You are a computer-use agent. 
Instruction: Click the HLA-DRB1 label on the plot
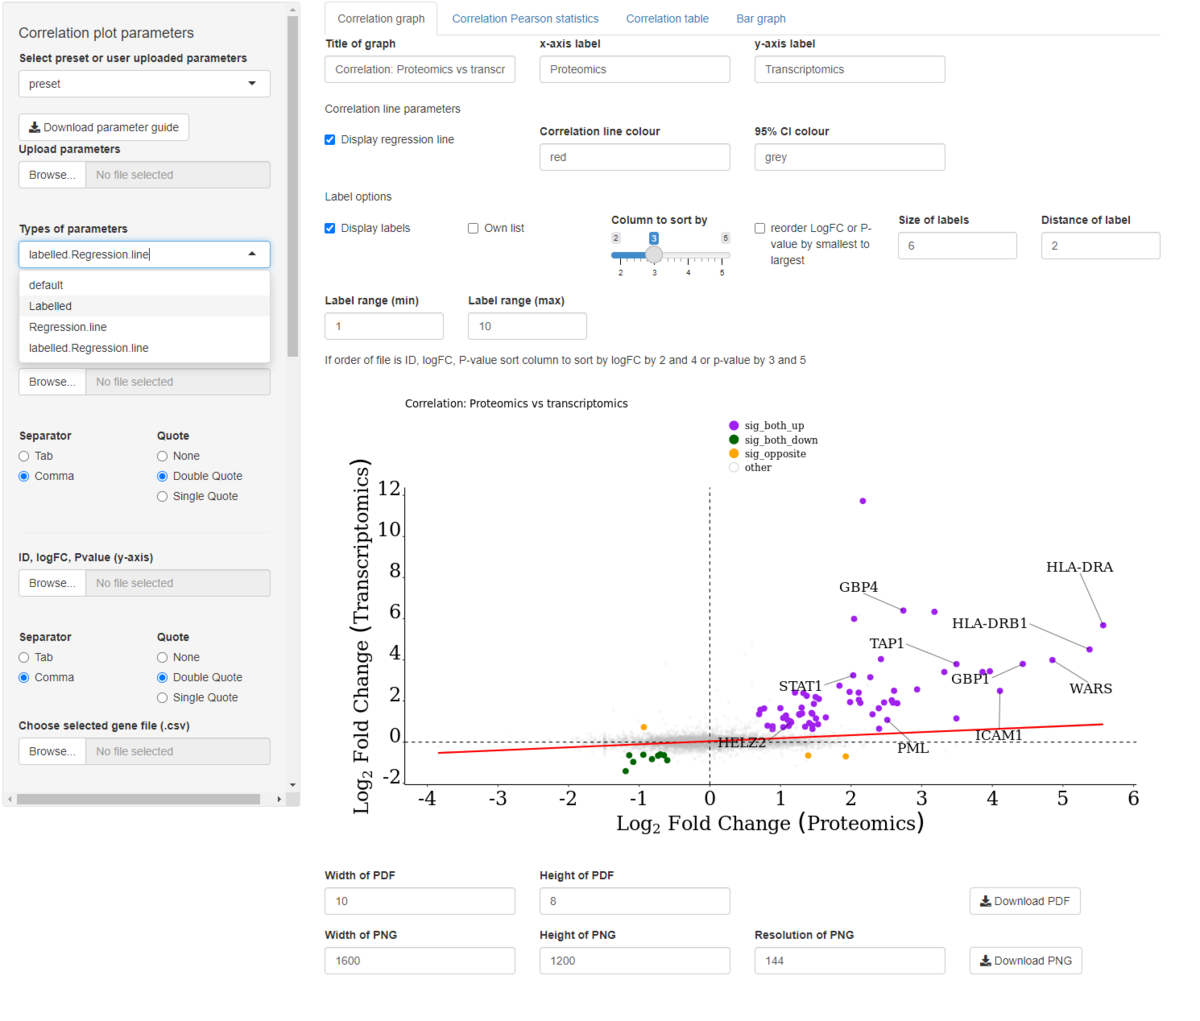pos(989,623)
